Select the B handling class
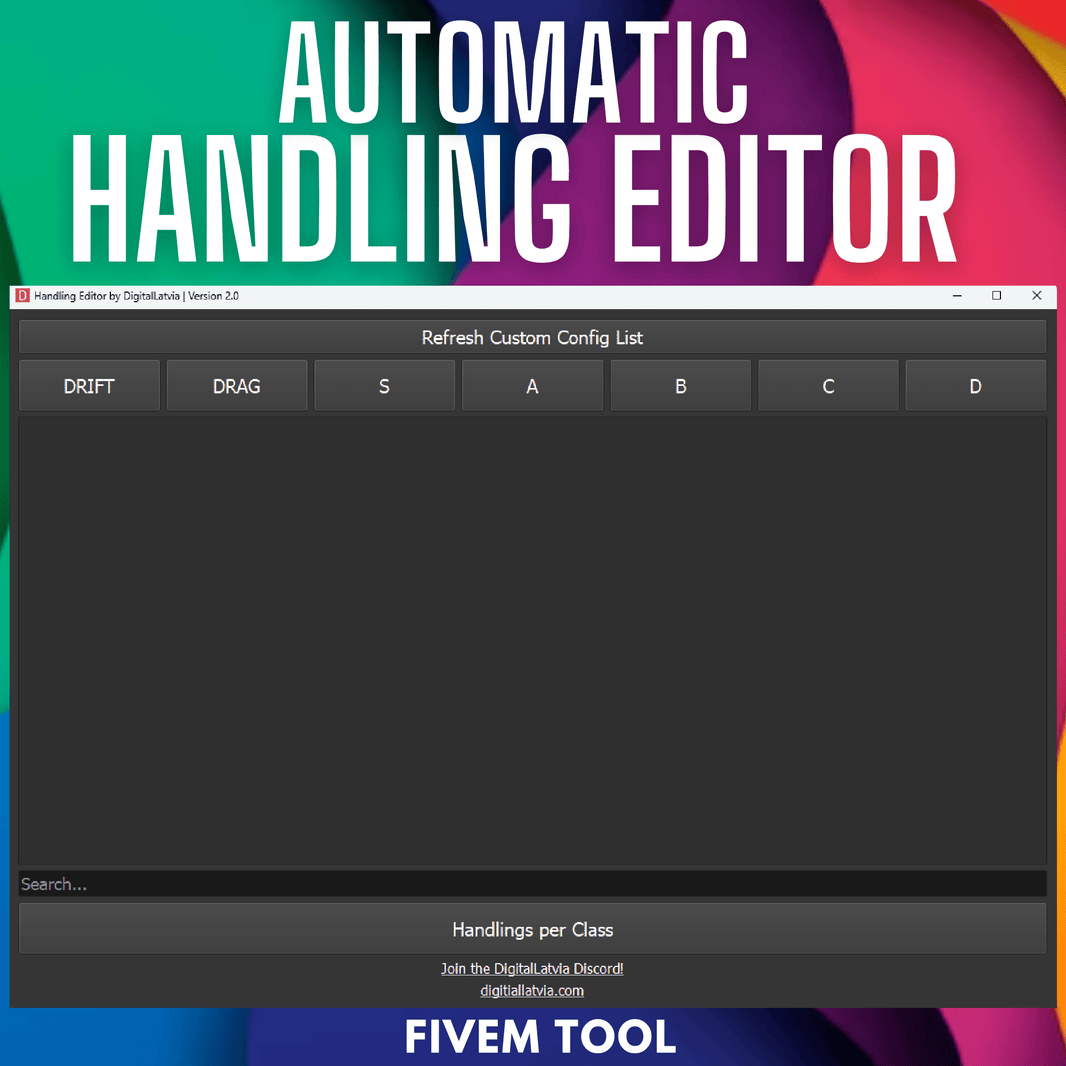The image size is (1066, 1066). tap(680, 385)
